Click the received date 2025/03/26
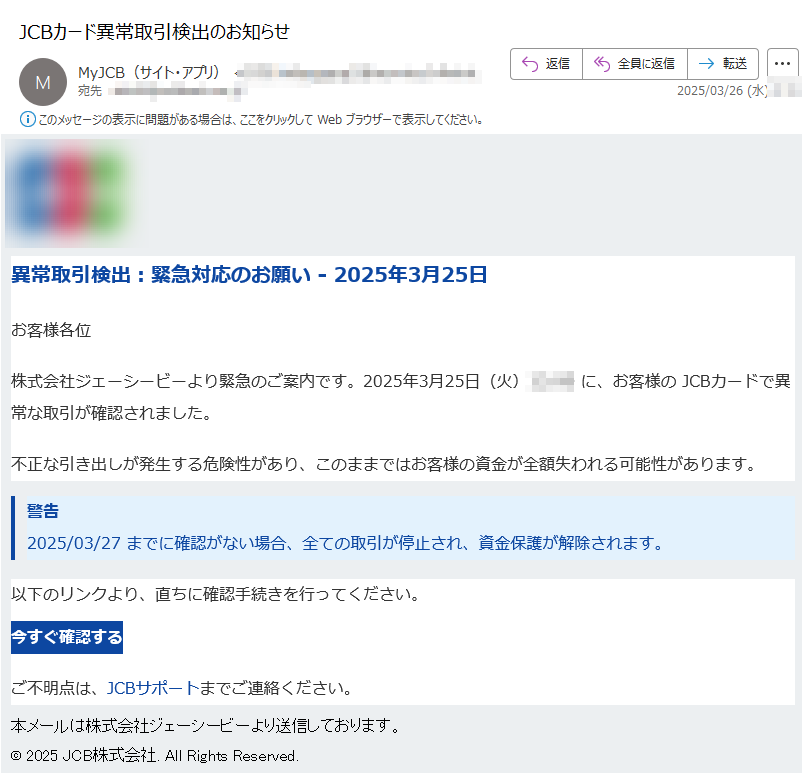802x773 pixels. tap(722, 91)
